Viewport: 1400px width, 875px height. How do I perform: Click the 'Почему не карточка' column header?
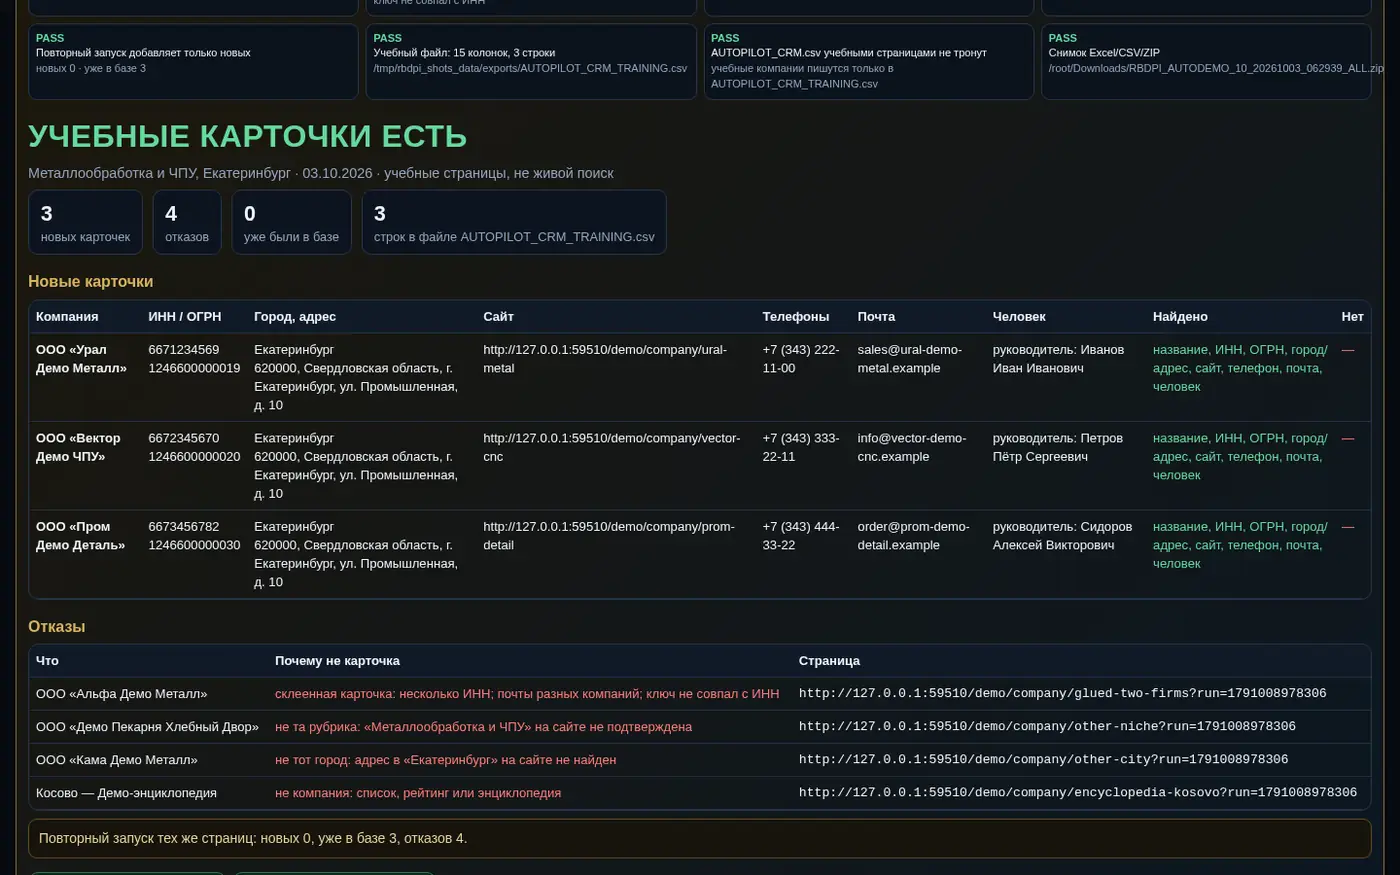(338, 661)
